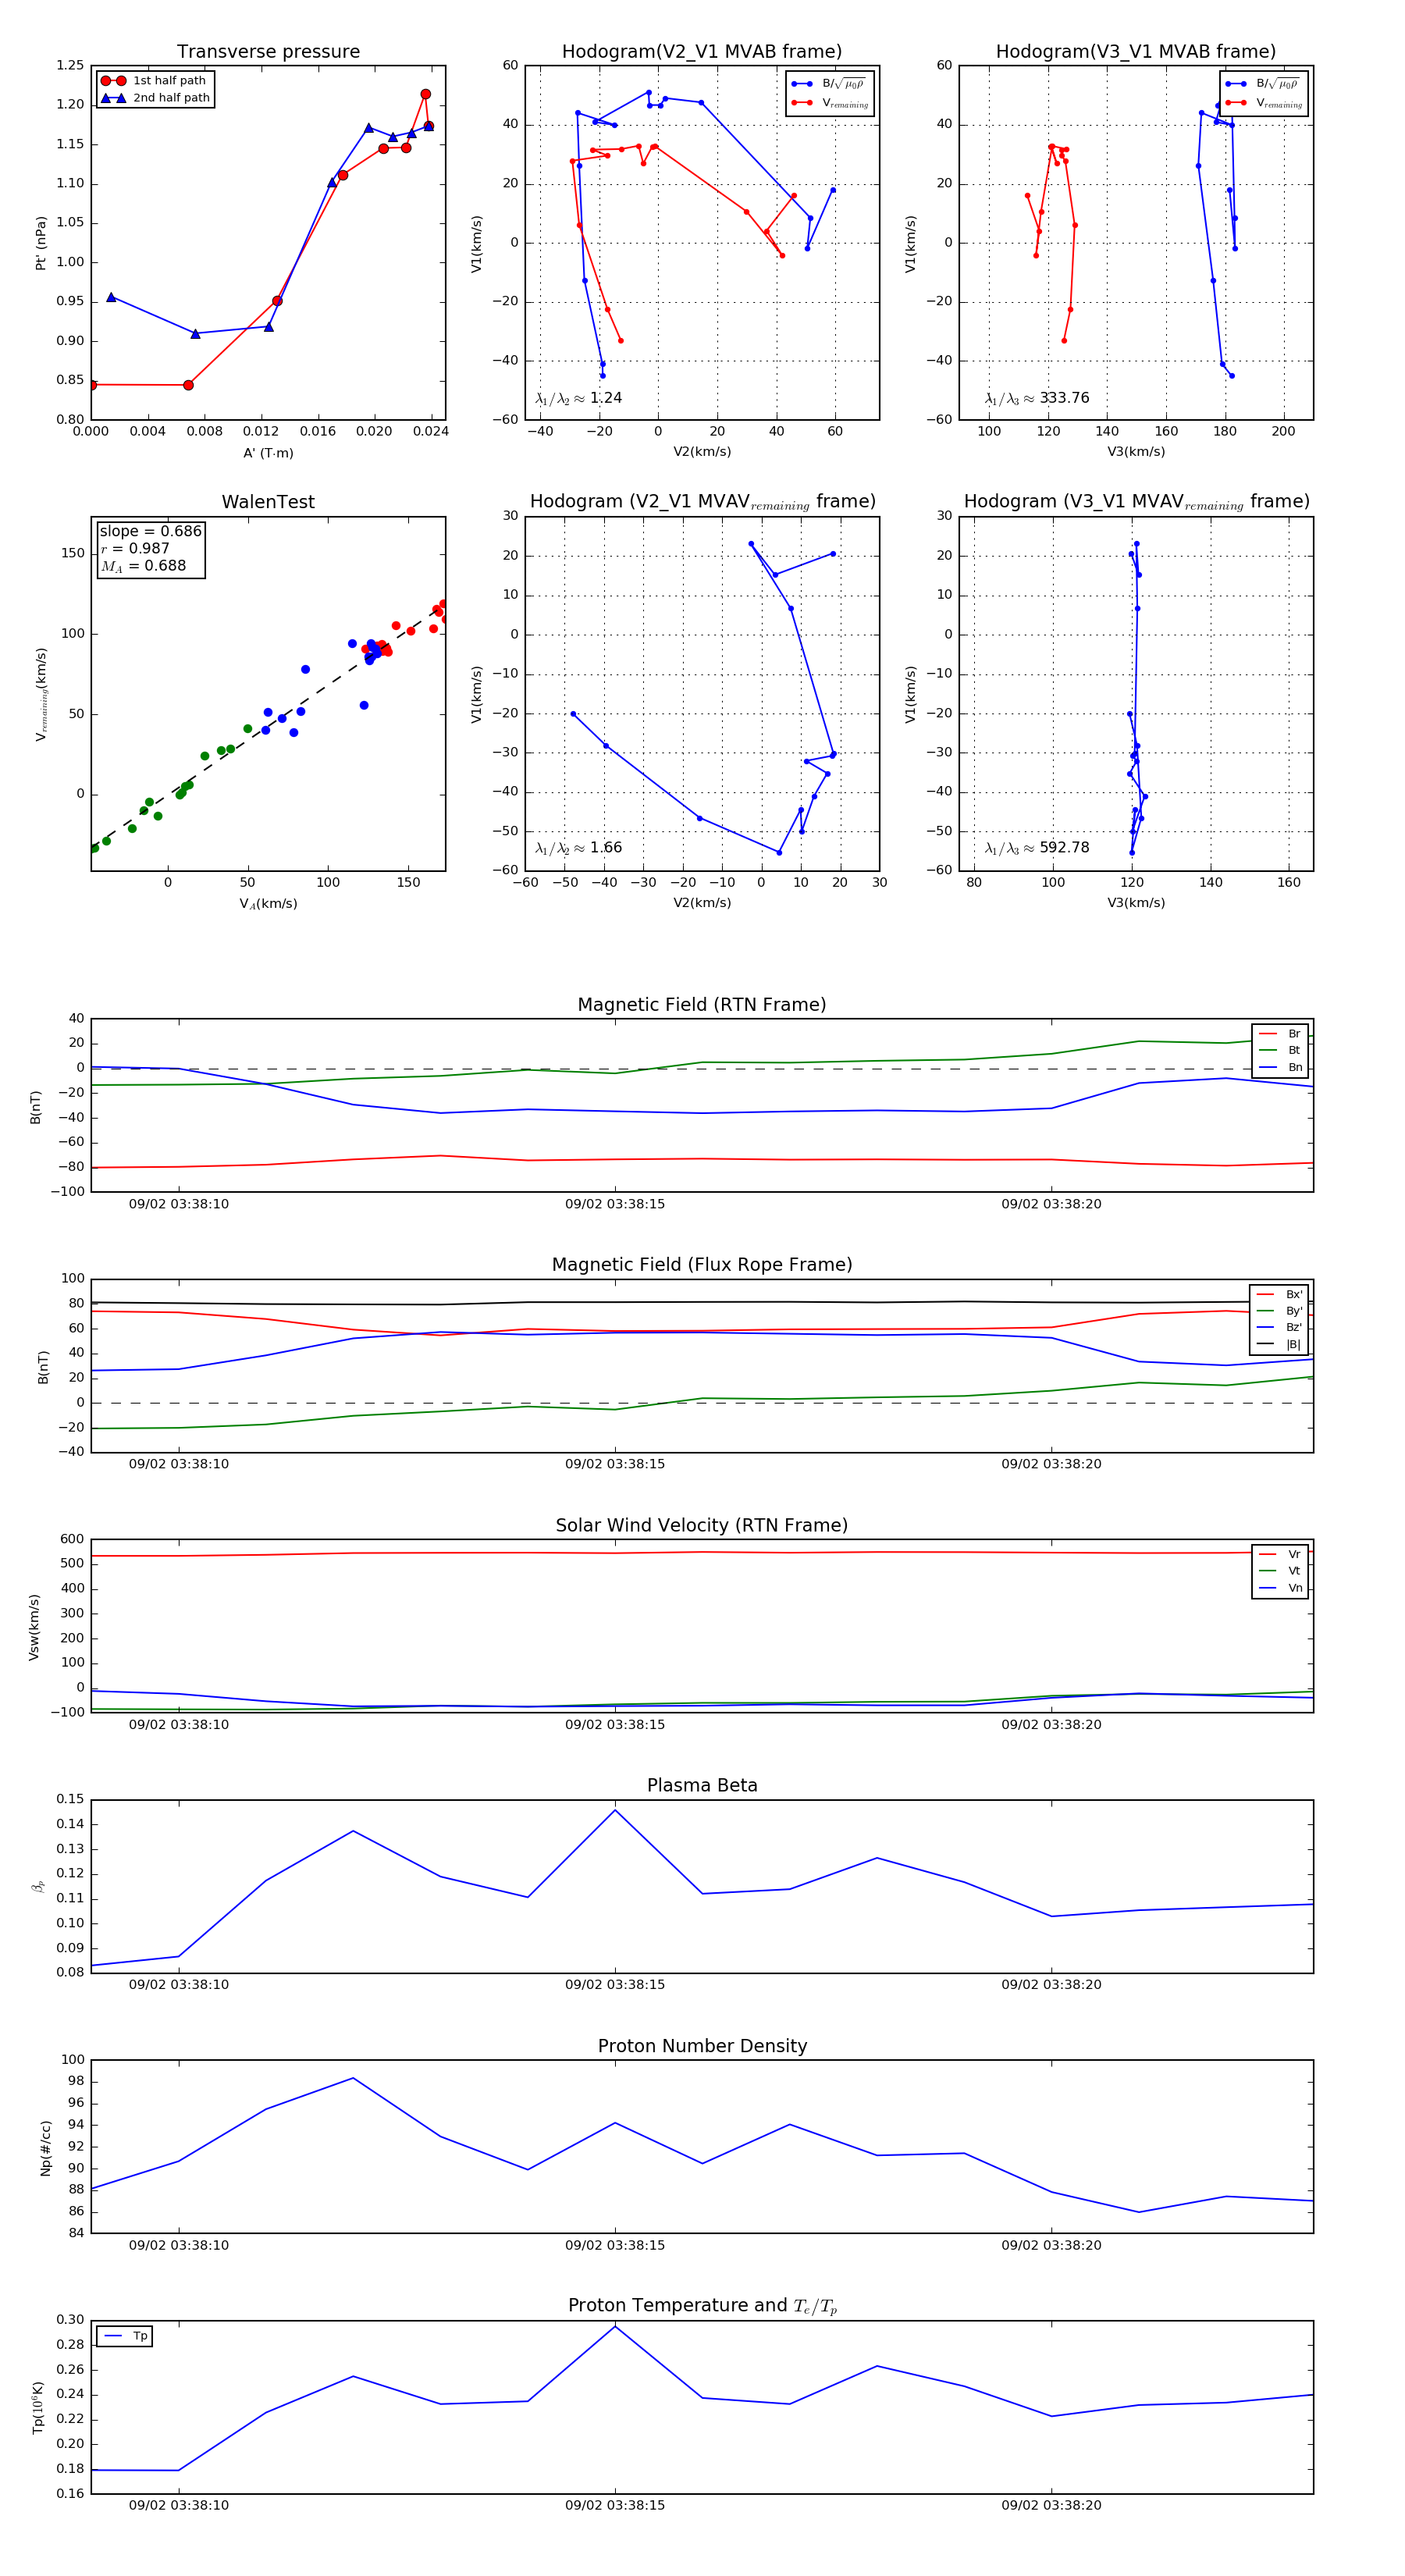Screen dimensions: 1405x2576
Task: Click the "A' (T·m)" axis label
Action: (x=268, y=453)
